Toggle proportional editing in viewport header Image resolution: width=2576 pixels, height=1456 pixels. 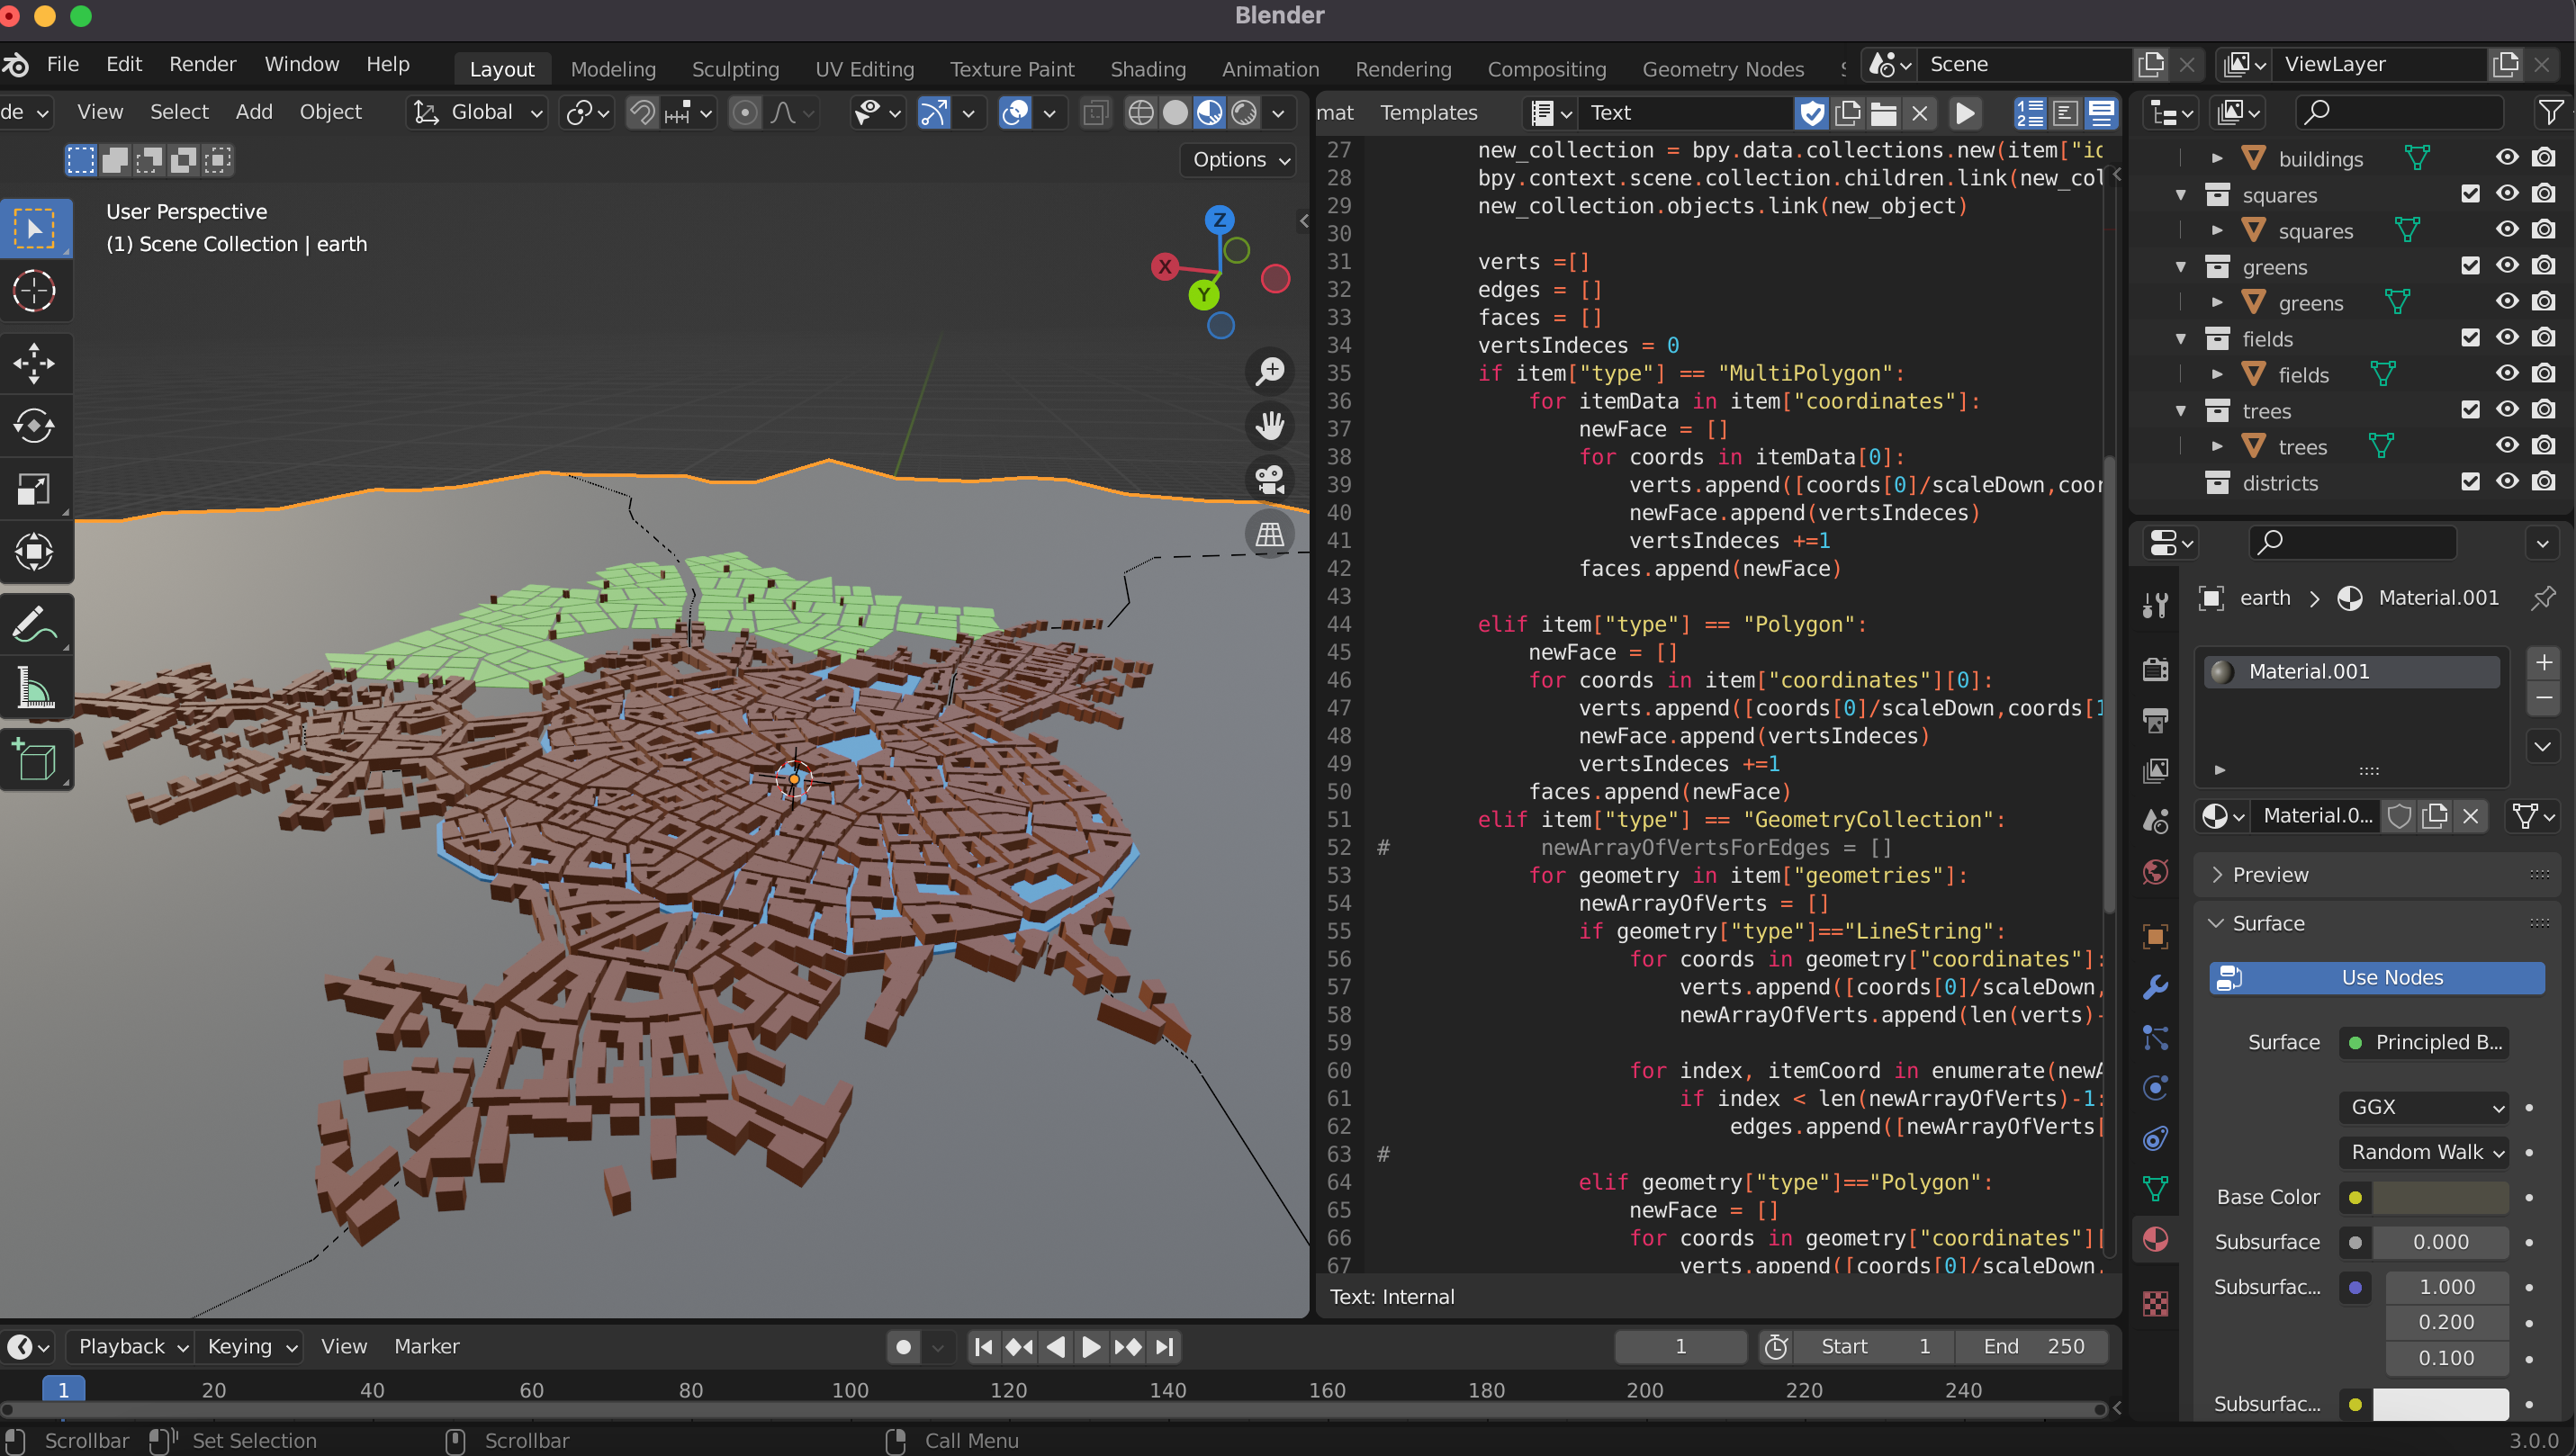[745, 113]
